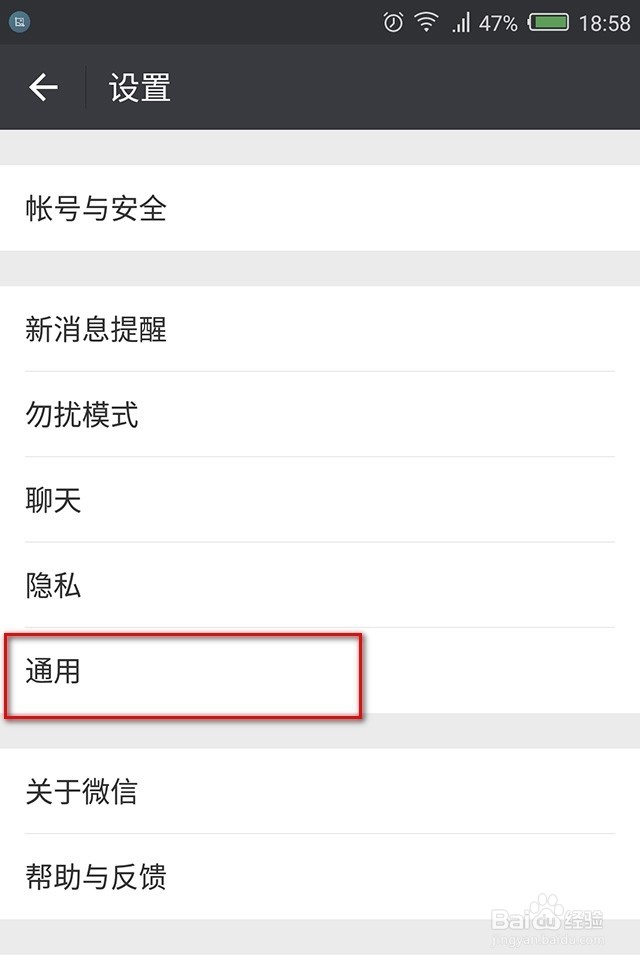The height and width of the screenshot is (962, 640).
Task: Tap the back arrow to exit Settings
Action: pyautogui.click(x=42, y=87)
